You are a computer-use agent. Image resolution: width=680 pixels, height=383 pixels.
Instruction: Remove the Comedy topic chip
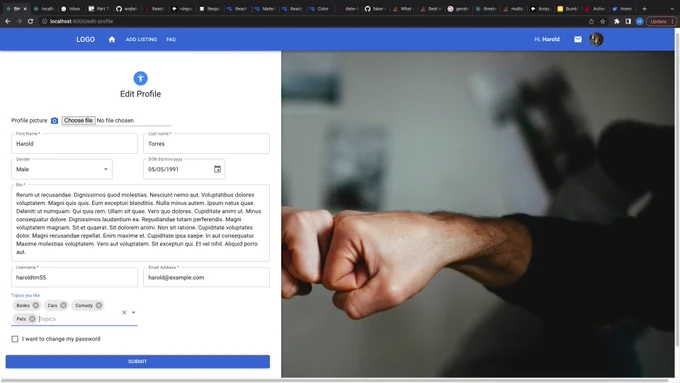coord(99,305)
